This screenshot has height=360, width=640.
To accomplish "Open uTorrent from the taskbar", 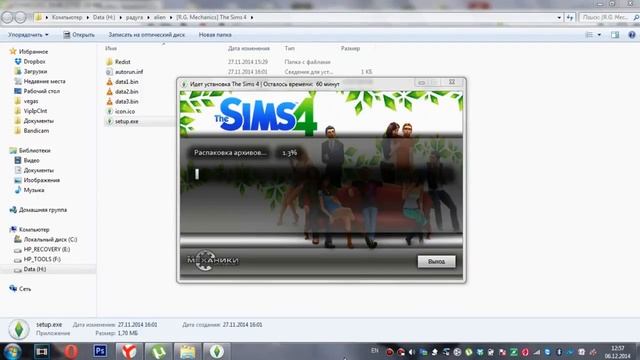I will click(158, 351).
